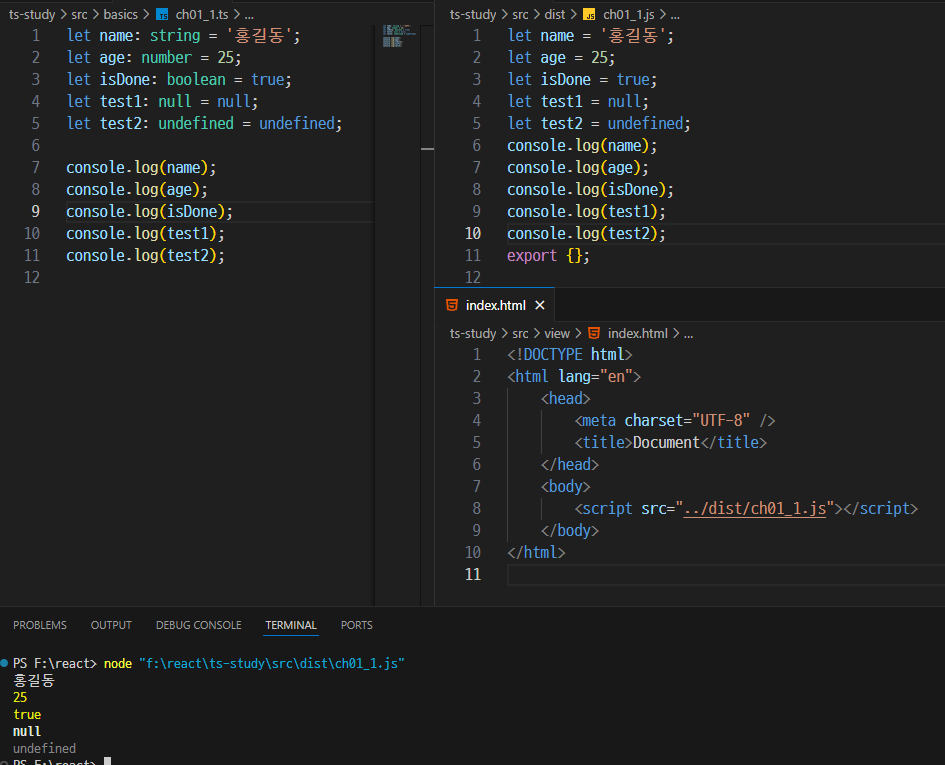This screenshot has width=945, height=765.
Task: Click 'boolean' type in ch01_1.ts
Action: 196,80
